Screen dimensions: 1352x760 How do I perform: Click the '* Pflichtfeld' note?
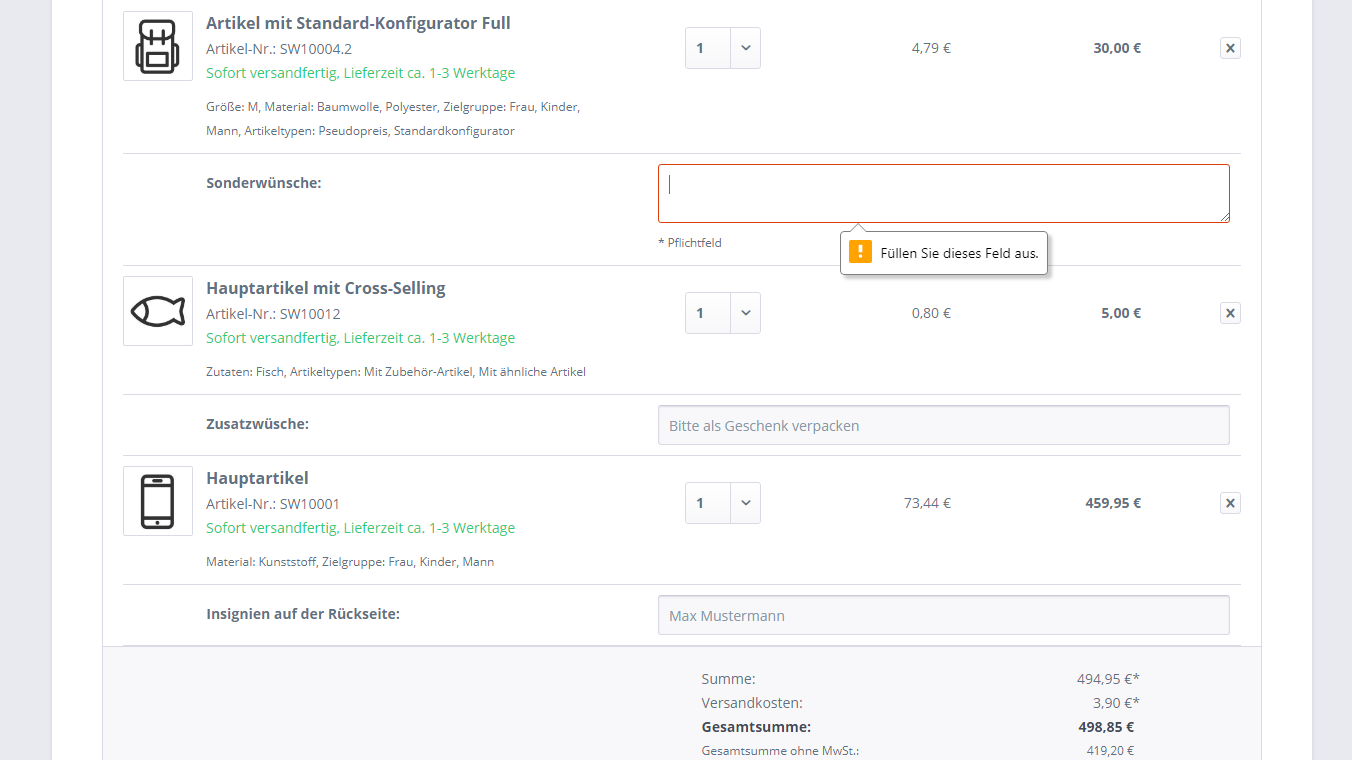(690, 243)
